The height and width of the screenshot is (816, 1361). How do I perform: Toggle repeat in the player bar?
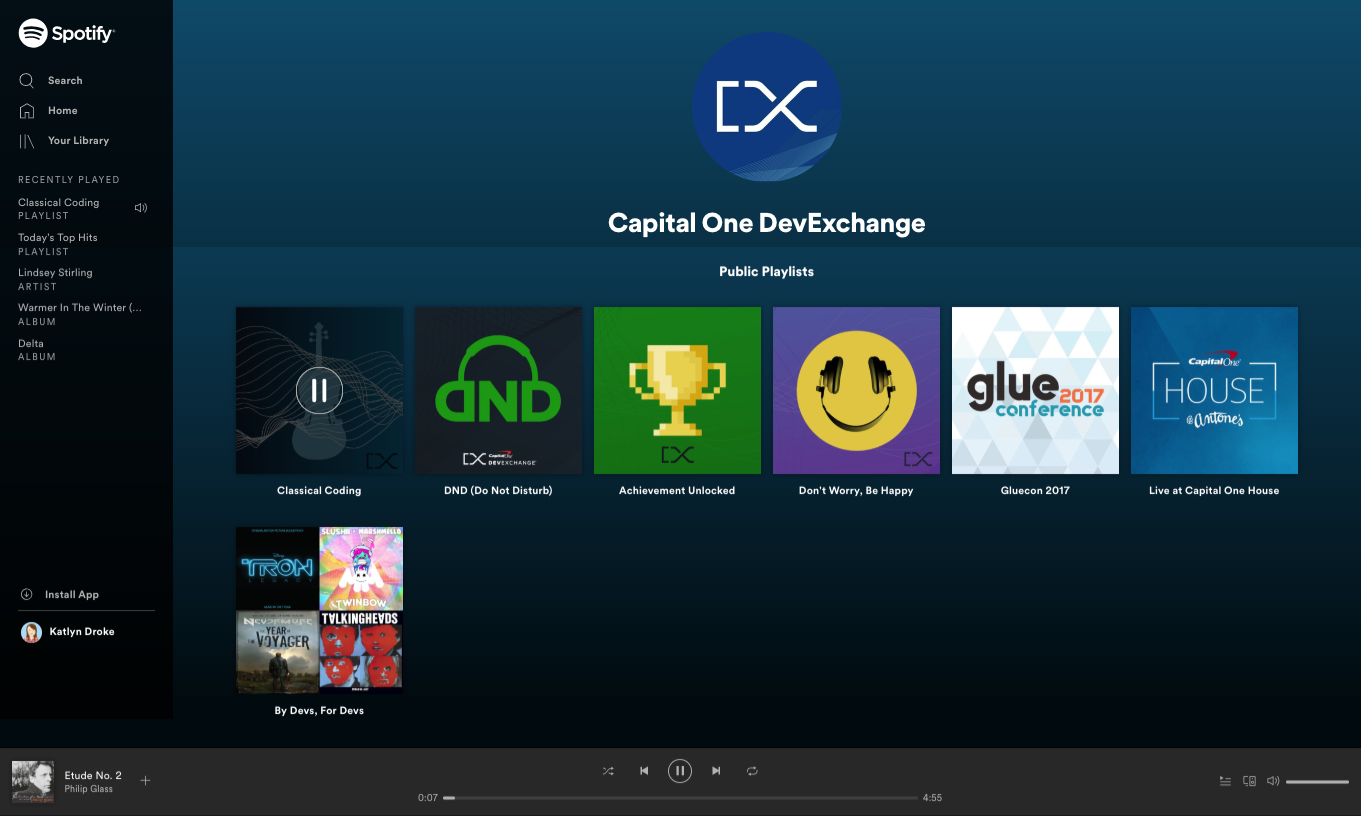[x=752, y=771]
